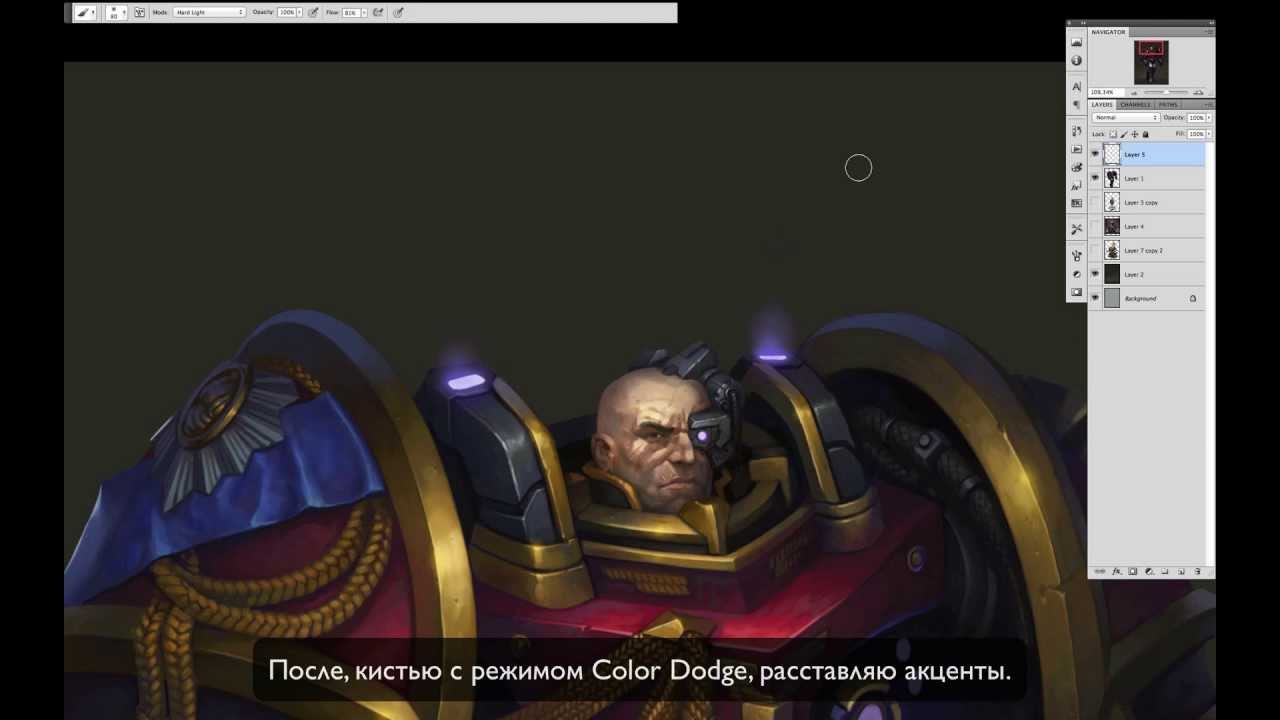1280x720 pixels.
Task: Open the Histogram panel dock icon
Action: (x=1077, y=43)
